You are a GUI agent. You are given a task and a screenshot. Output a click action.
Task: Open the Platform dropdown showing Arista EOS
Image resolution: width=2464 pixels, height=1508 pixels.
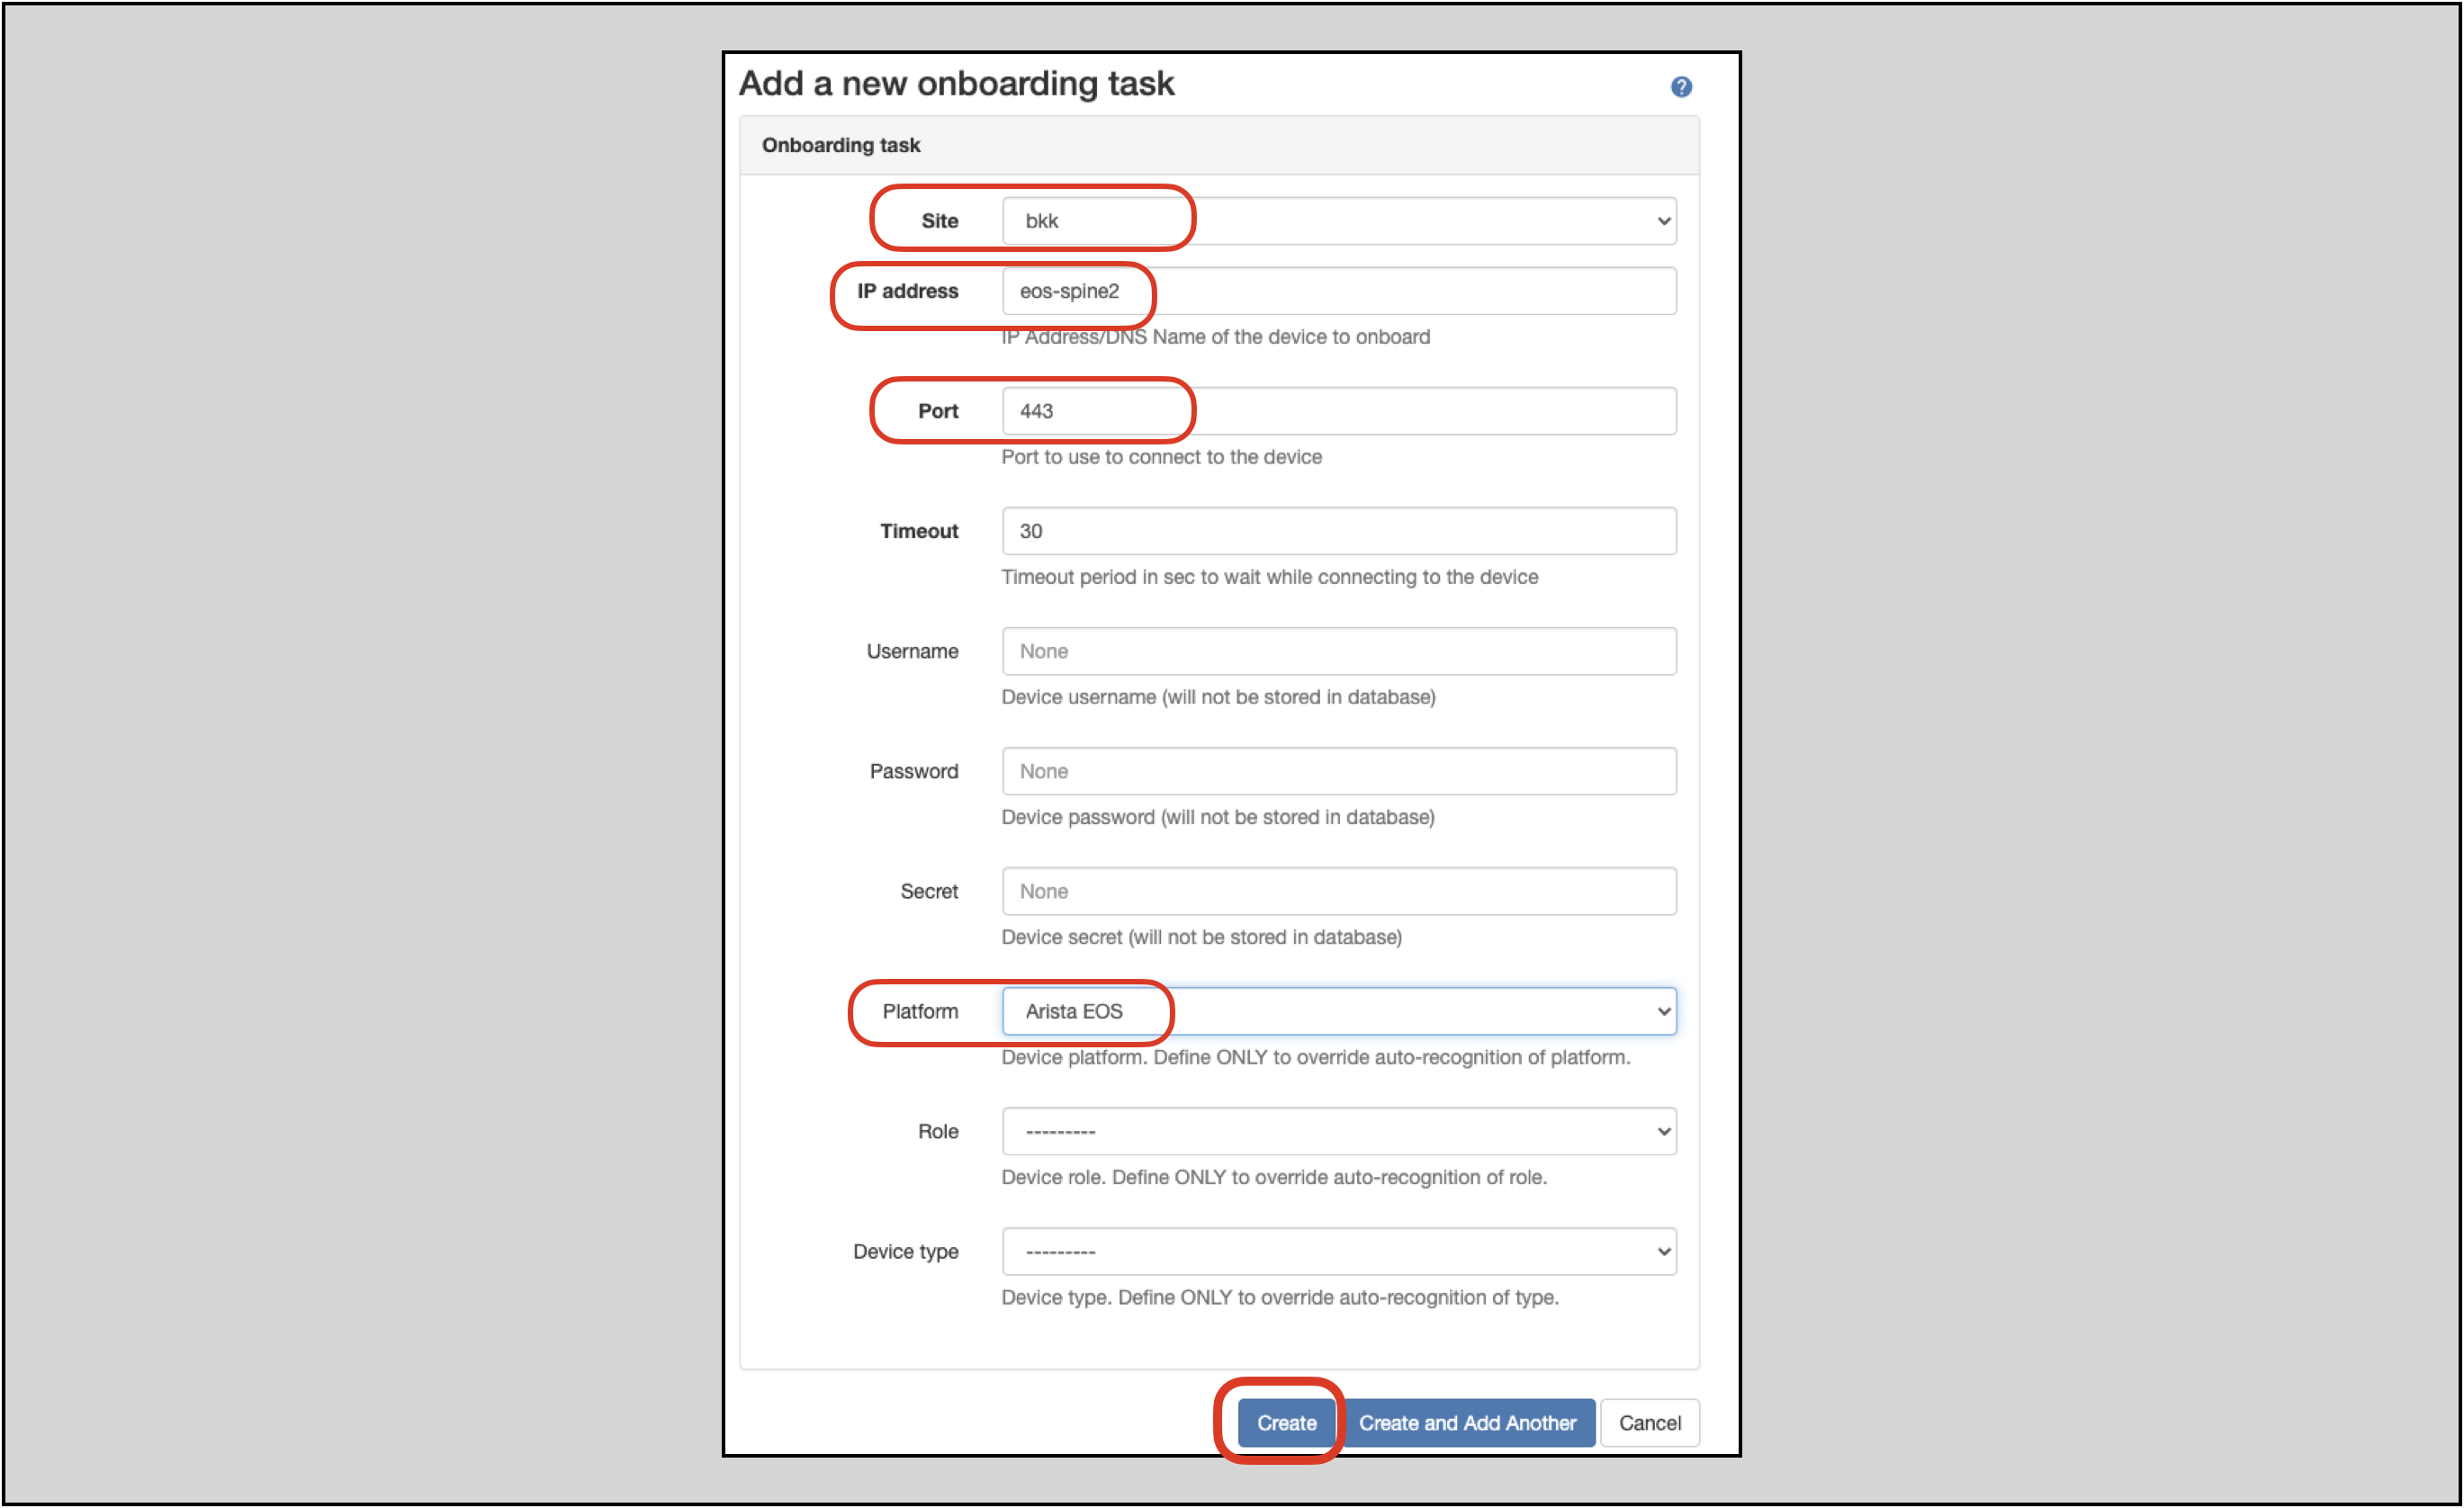tap(1339, 1011)
